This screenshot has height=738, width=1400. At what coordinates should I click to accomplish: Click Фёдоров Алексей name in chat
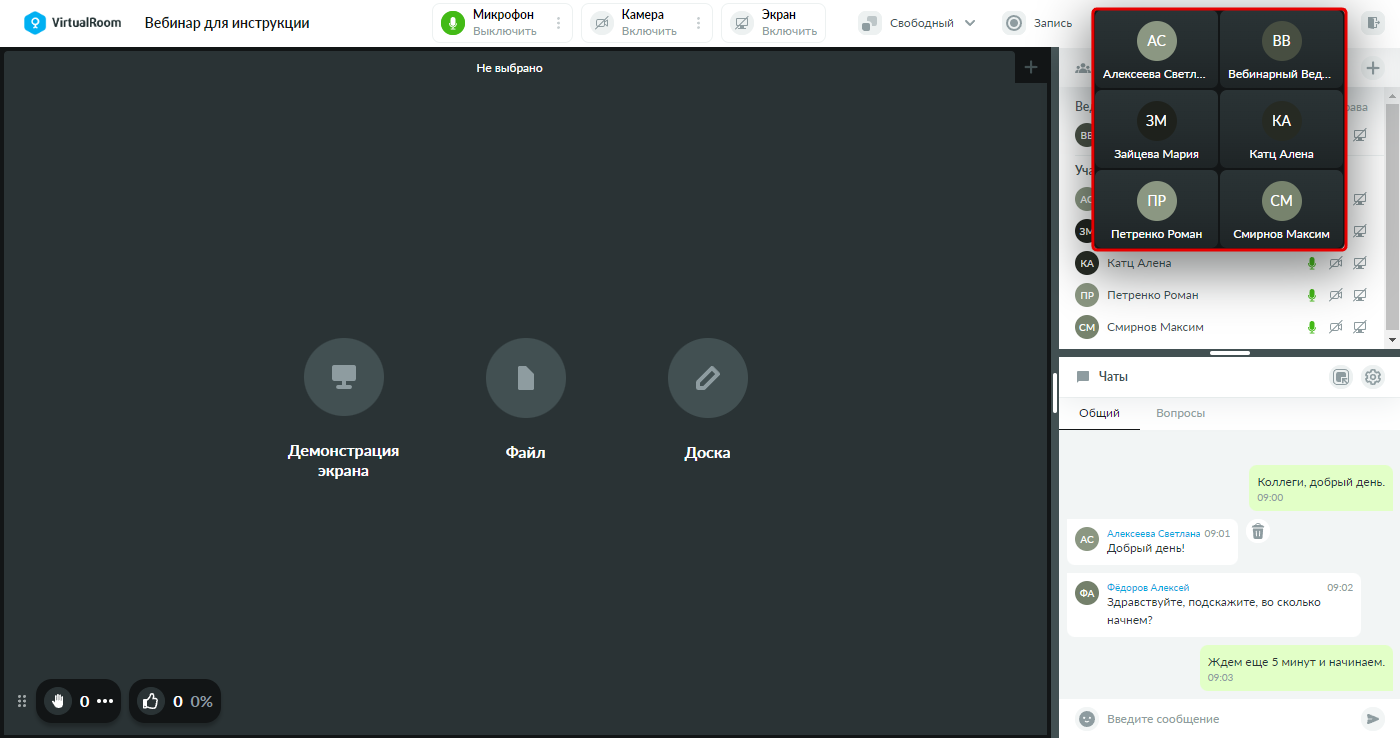coord(1148,588)
